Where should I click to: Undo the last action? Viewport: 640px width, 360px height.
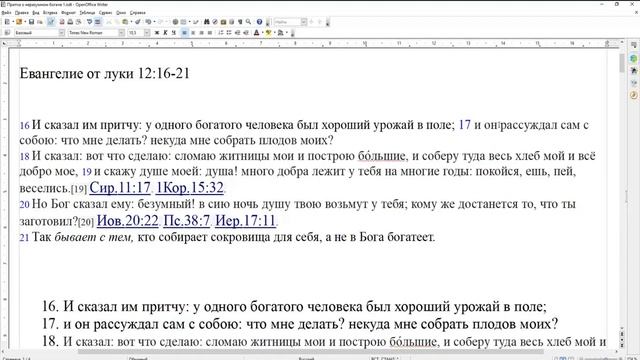149,22
